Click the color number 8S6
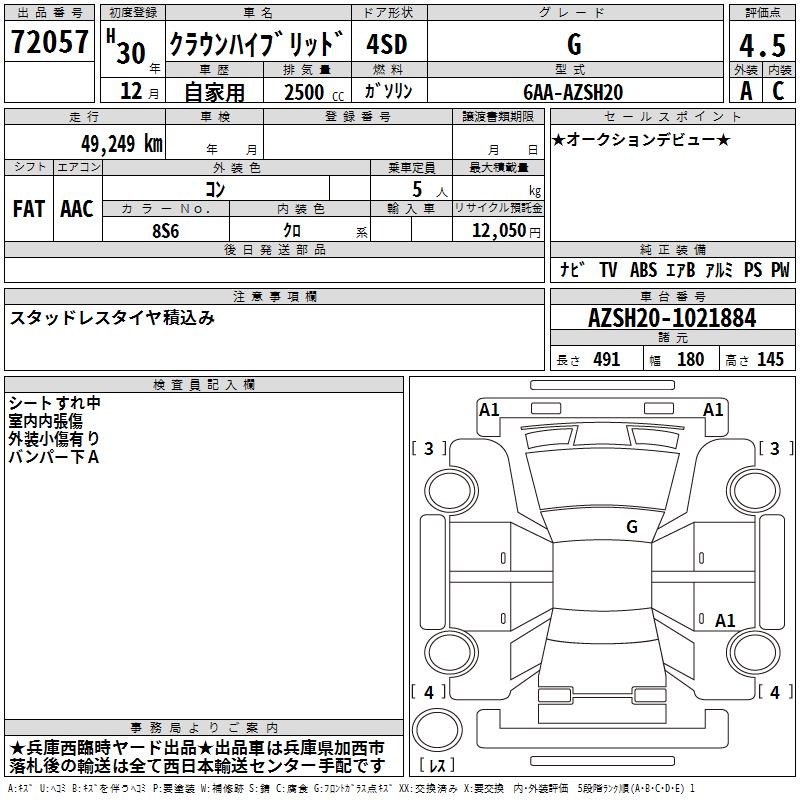The image size is (800, 800). pyautogui.click(x=166, y=231)
